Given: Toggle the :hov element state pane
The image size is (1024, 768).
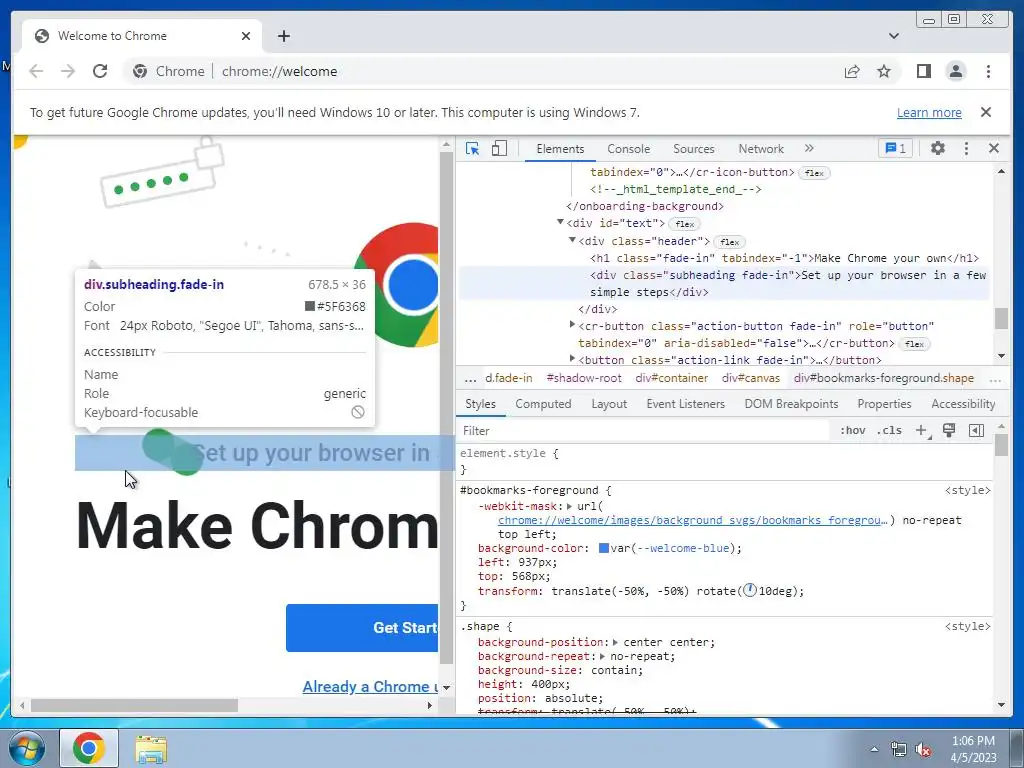Looking at the screenshot, I should [x=853, y=430].
